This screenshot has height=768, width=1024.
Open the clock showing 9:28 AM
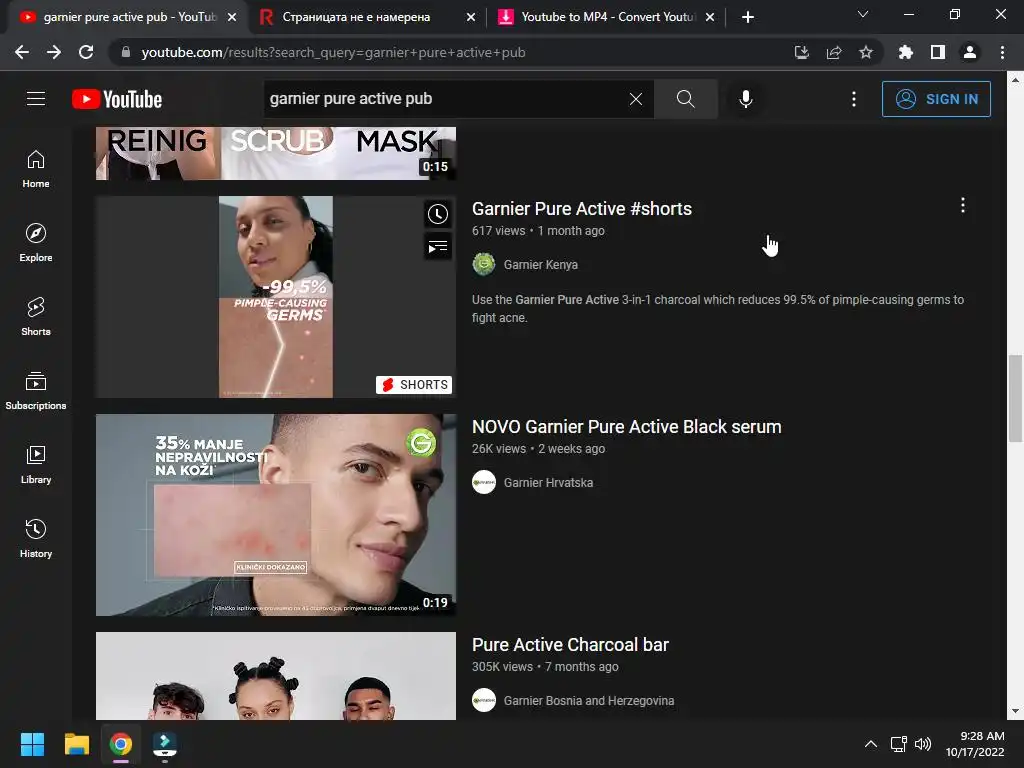click(x=975, y=744)
